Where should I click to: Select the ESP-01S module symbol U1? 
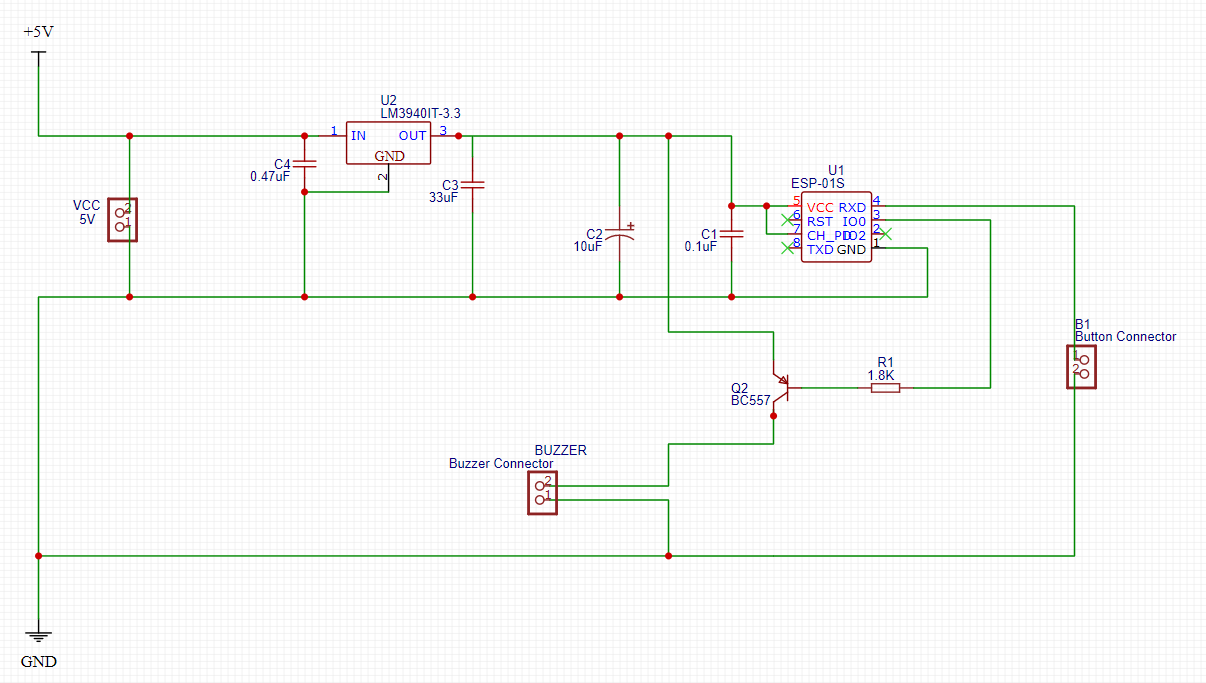(x=836, y=228)
